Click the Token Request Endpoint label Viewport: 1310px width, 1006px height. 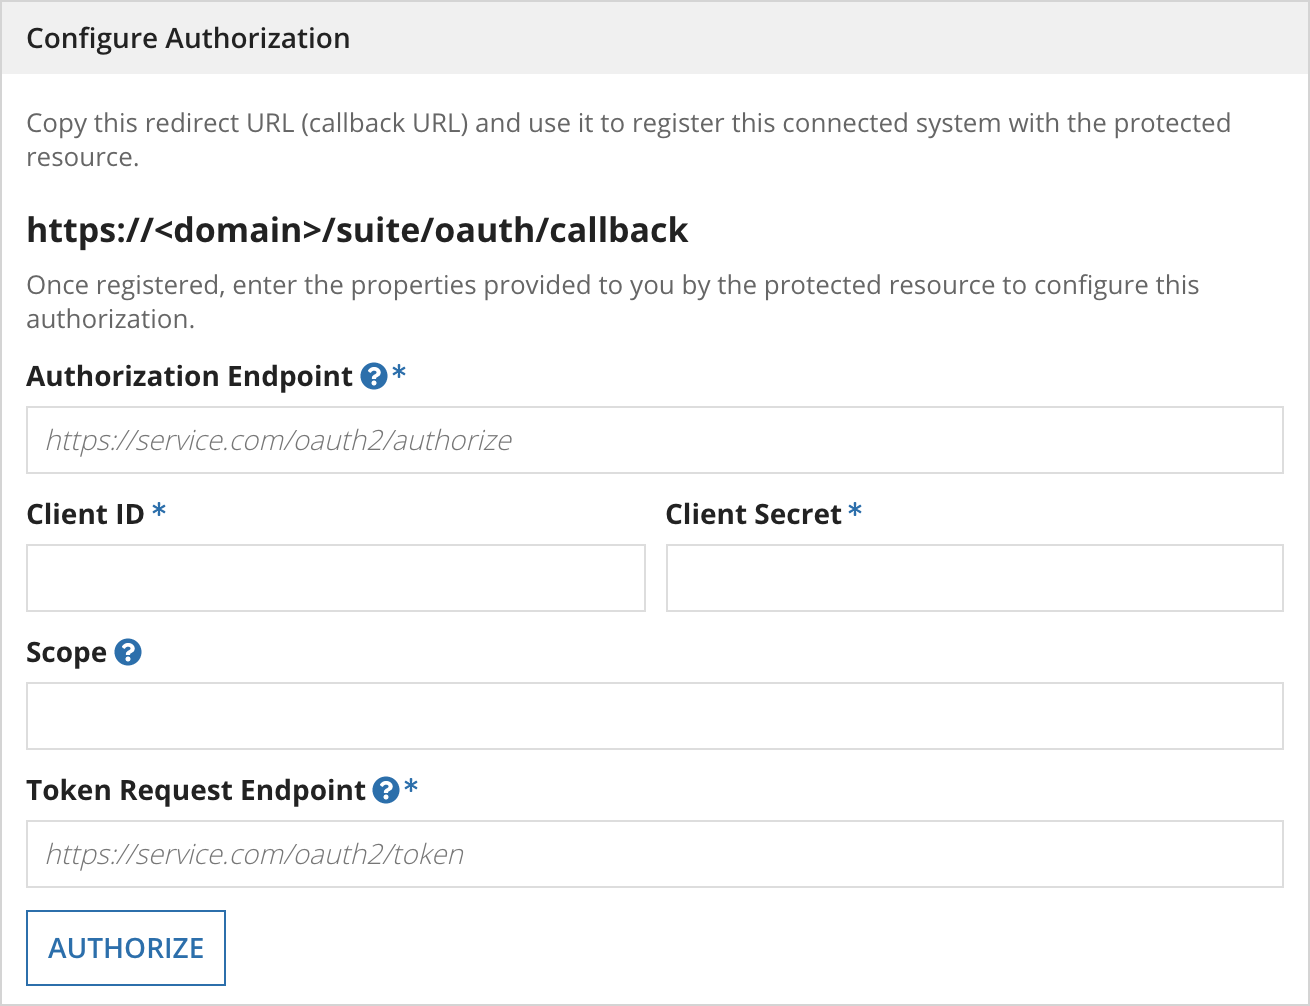point(196,790)
